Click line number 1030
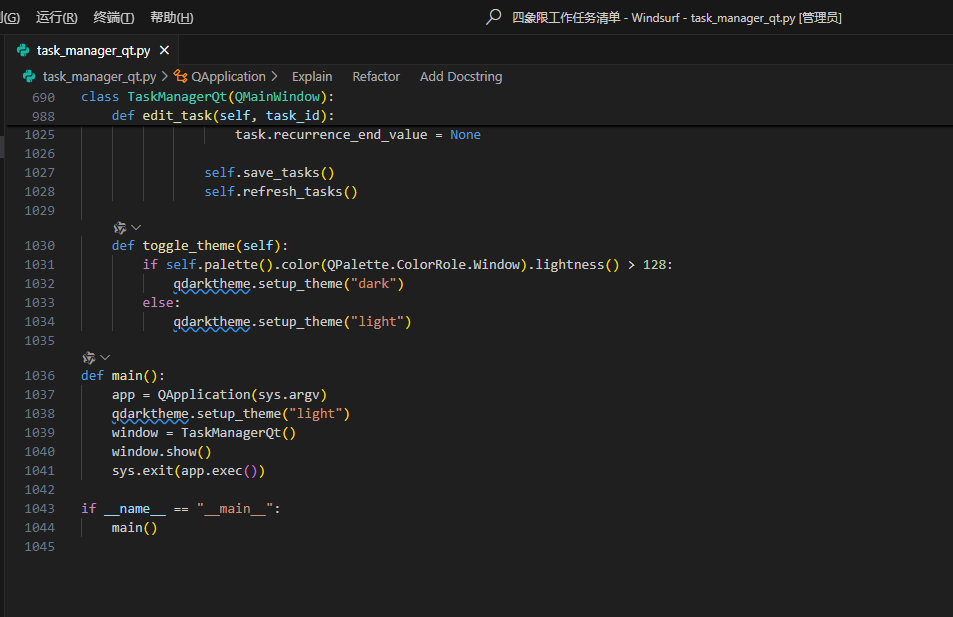Image resolution: width=953 pixels, height=617 pixels. pos(40,246)
